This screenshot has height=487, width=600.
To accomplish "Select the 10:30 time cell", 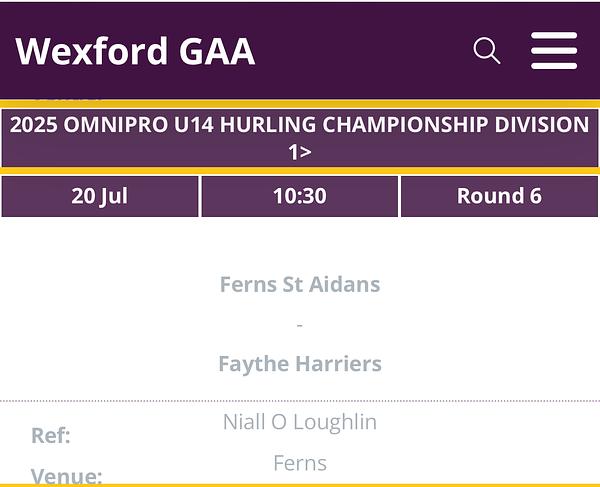I will pyautogui.click(x=300, y=196).
